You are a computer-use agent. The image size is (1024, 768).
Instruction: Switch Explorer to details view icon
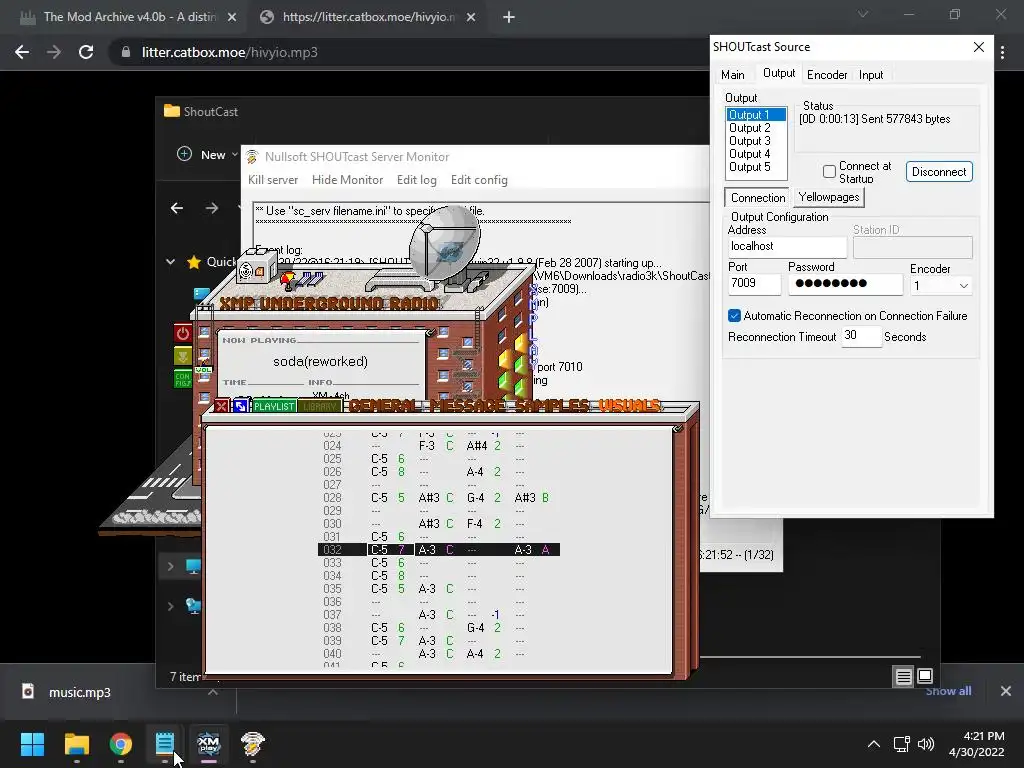(x=903, y=677)
